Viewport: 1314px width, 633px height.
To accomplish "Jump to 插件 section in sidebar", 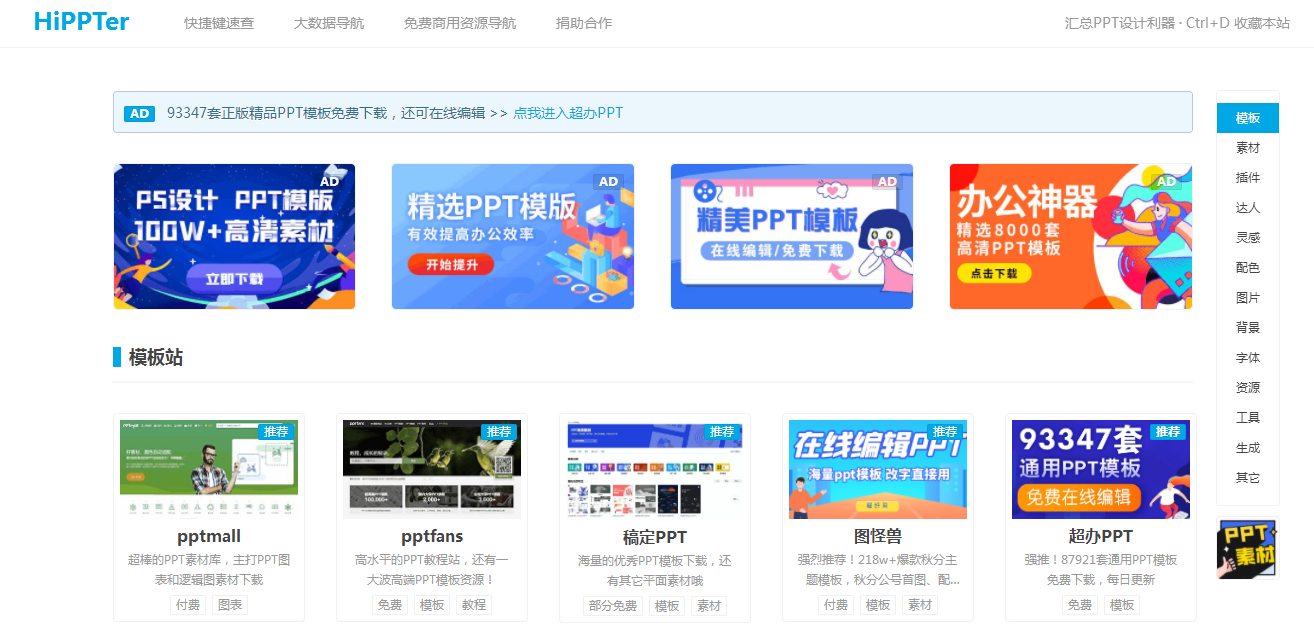I will [x=1247, y=178].
